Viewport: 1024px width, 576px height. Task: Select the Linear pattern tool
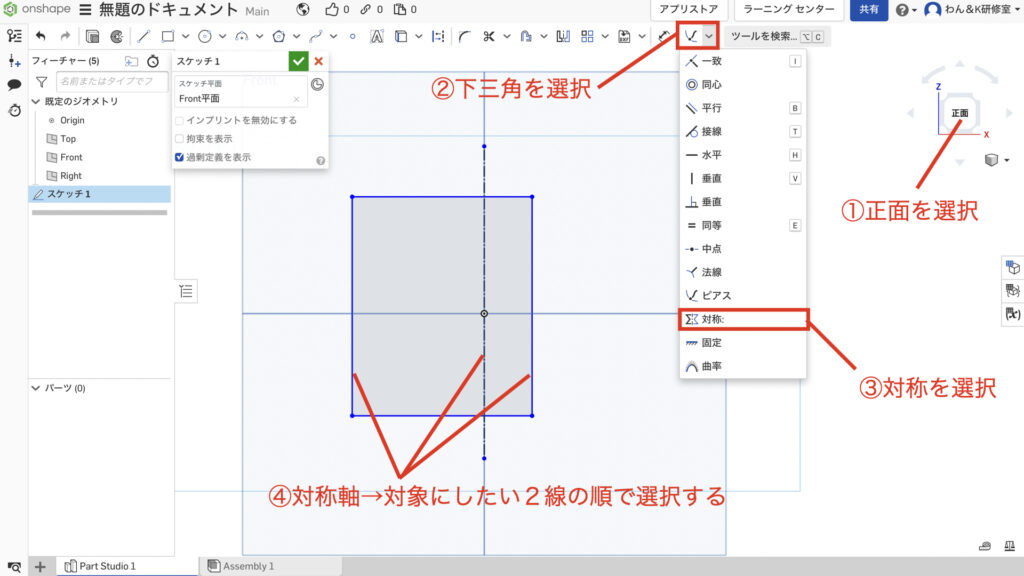click(x=587, y=37)
